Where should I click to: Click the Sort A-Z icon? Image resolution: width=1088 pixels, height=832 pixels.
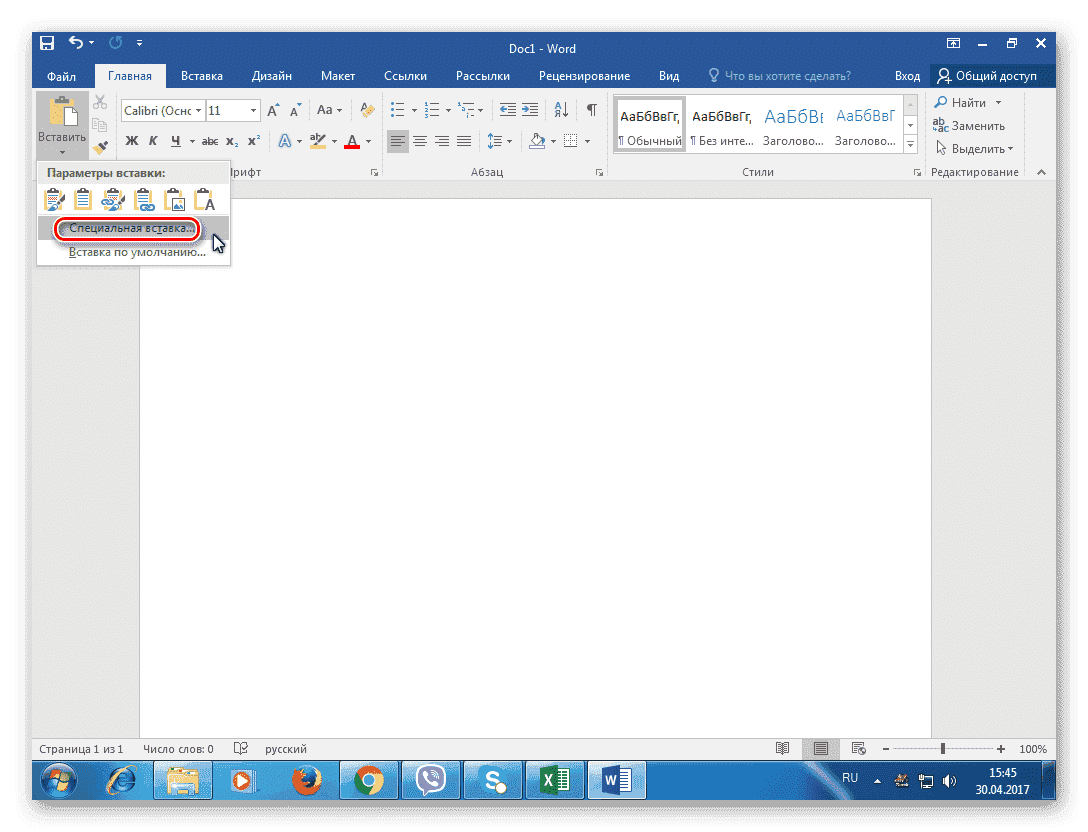(561, 110)
